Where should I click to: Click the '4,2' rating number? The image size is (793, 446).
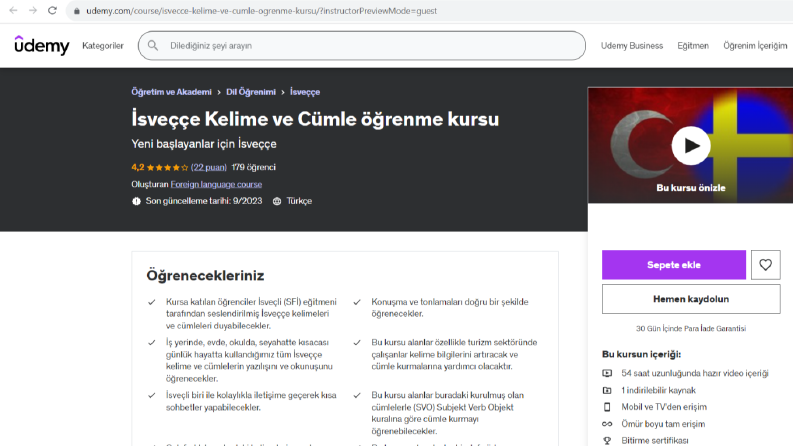point(138,167)
